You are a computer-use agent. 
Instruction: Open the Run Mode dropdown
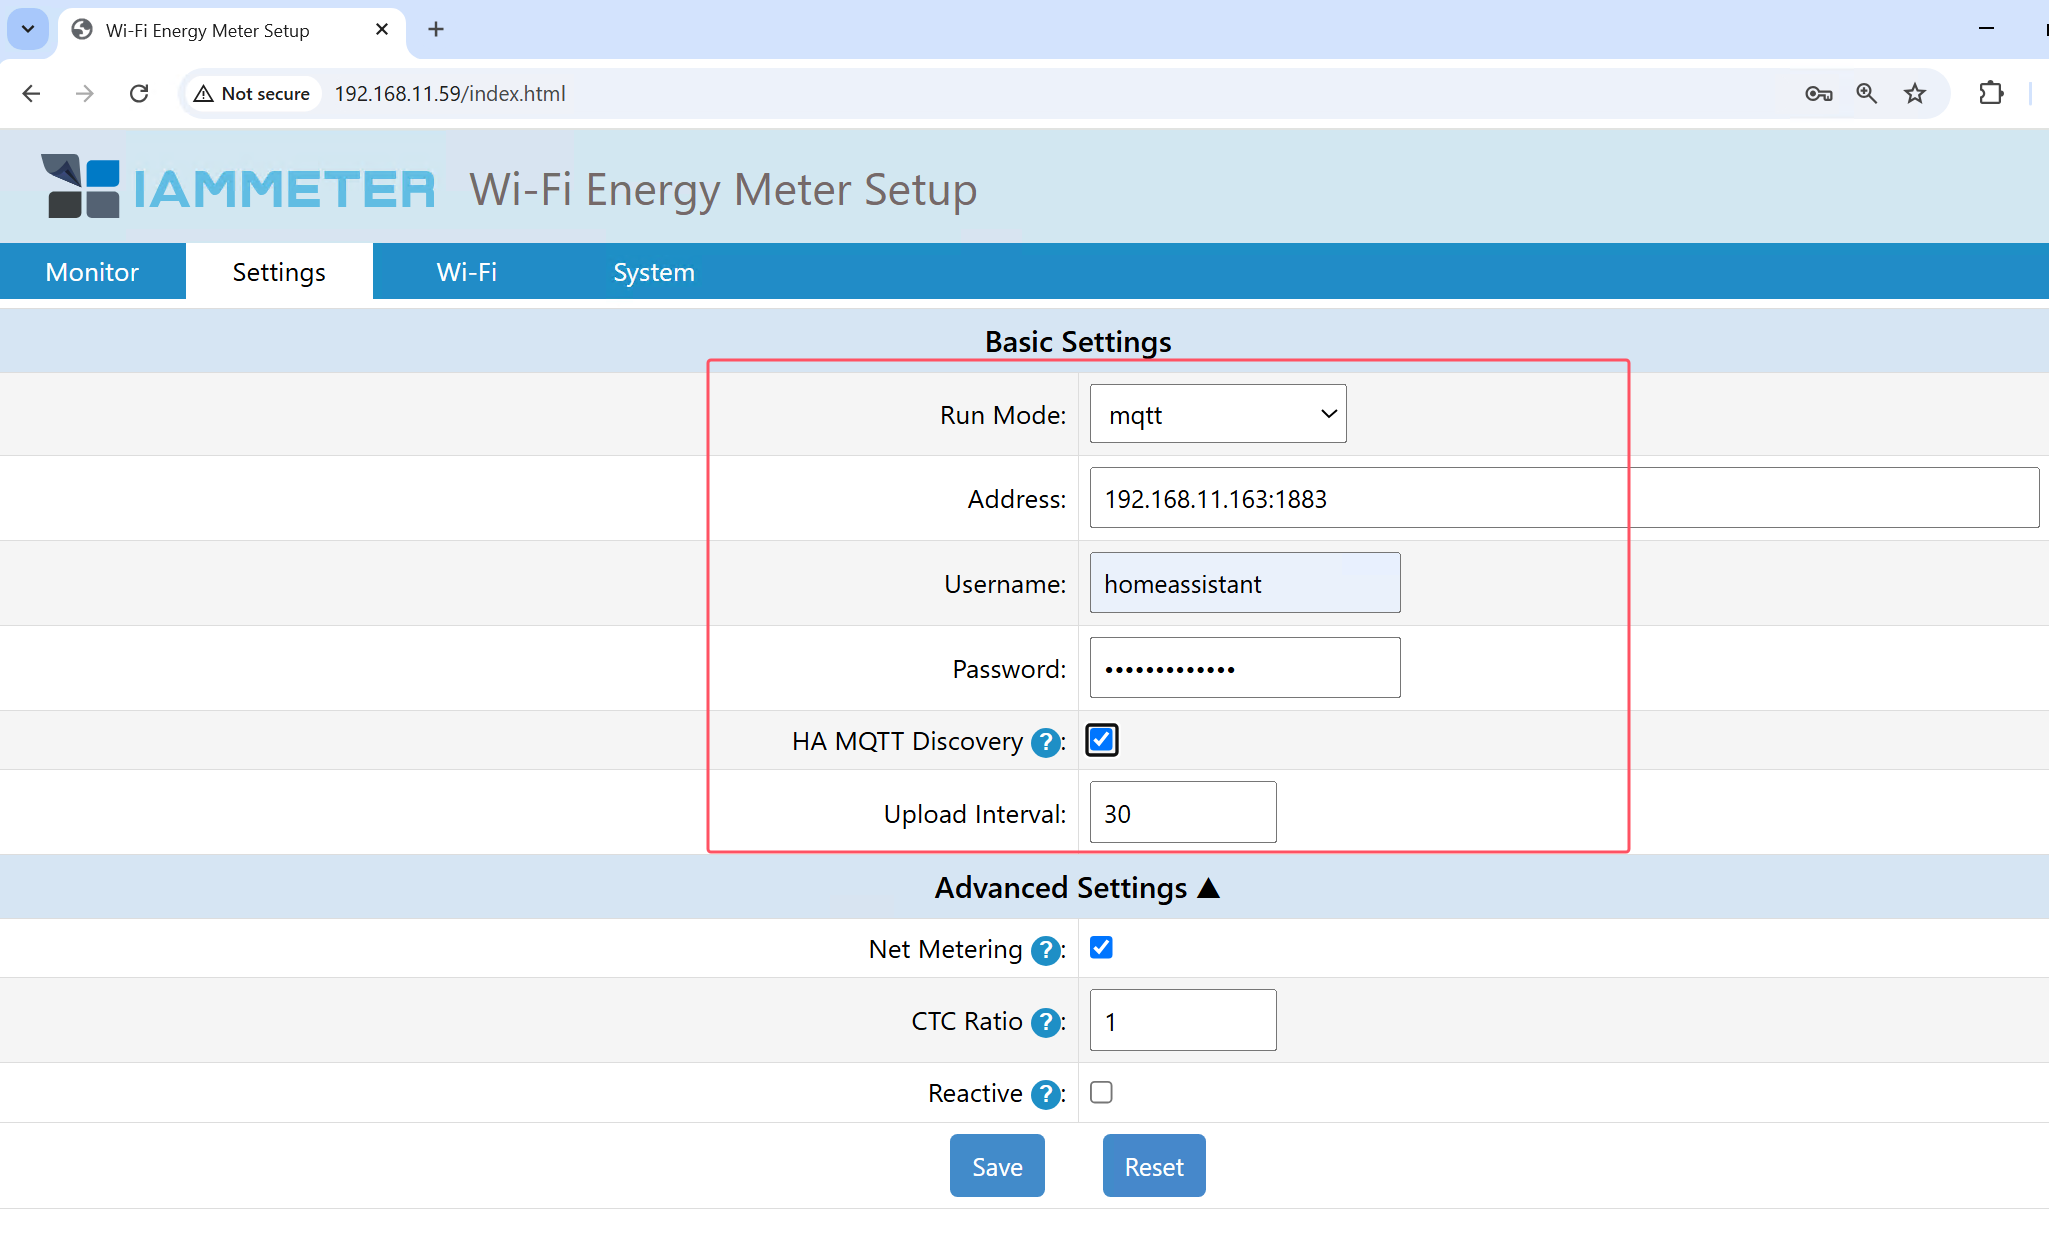tap(1218, 414)
